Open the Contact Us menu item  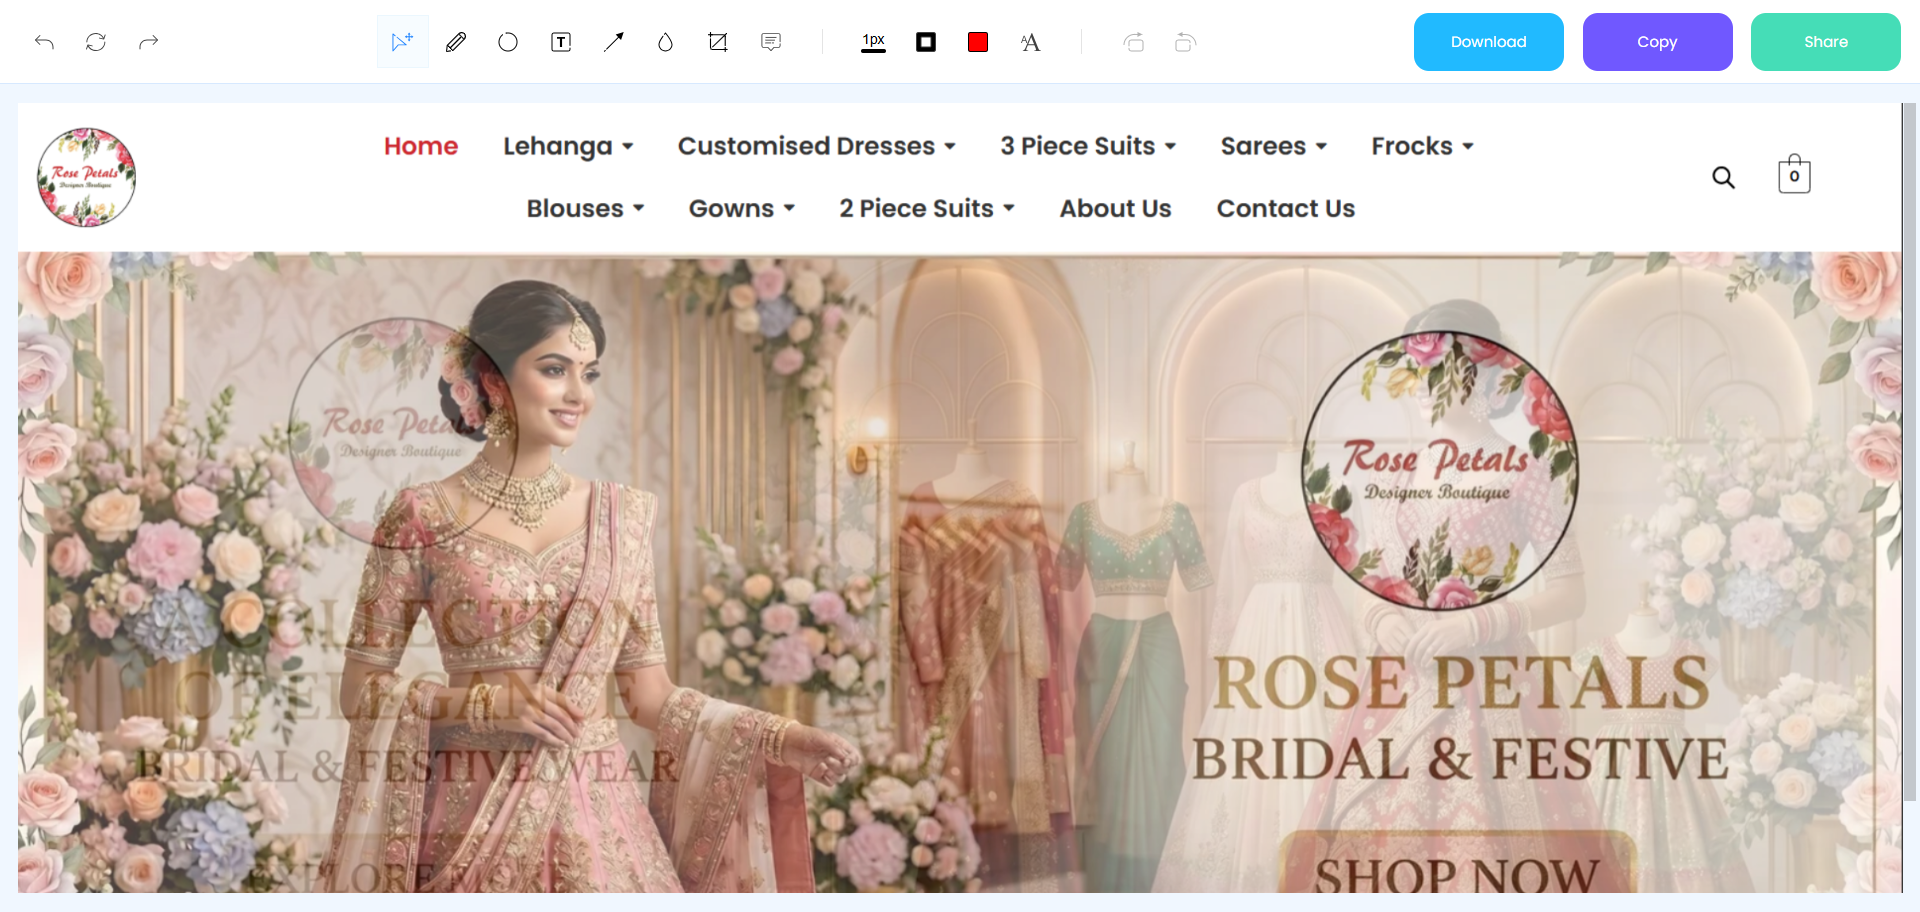point(1285,209)
